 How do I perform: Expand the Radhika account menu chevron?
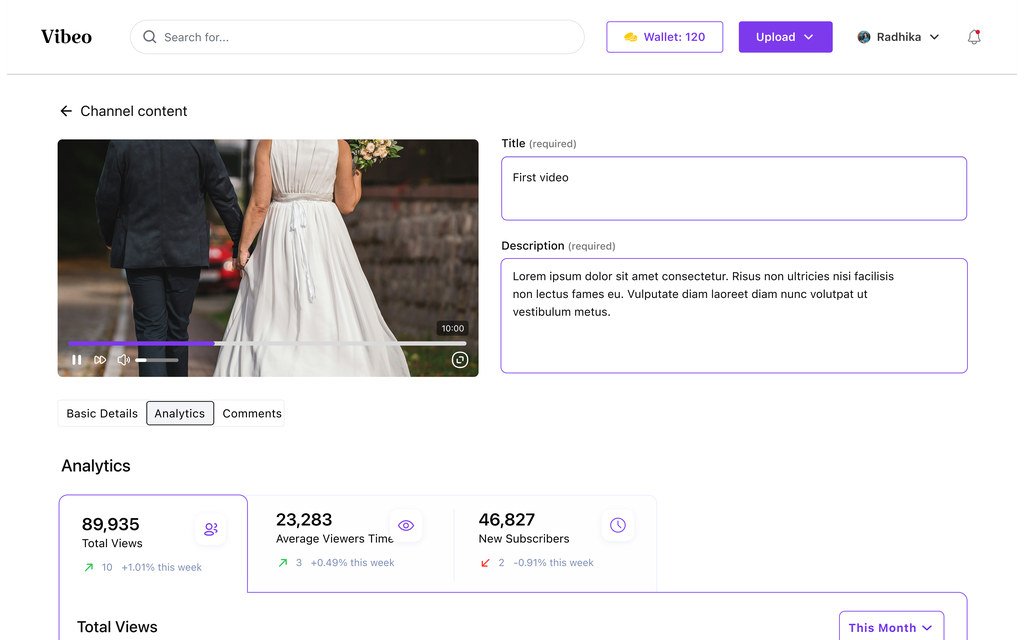point(934,37)
